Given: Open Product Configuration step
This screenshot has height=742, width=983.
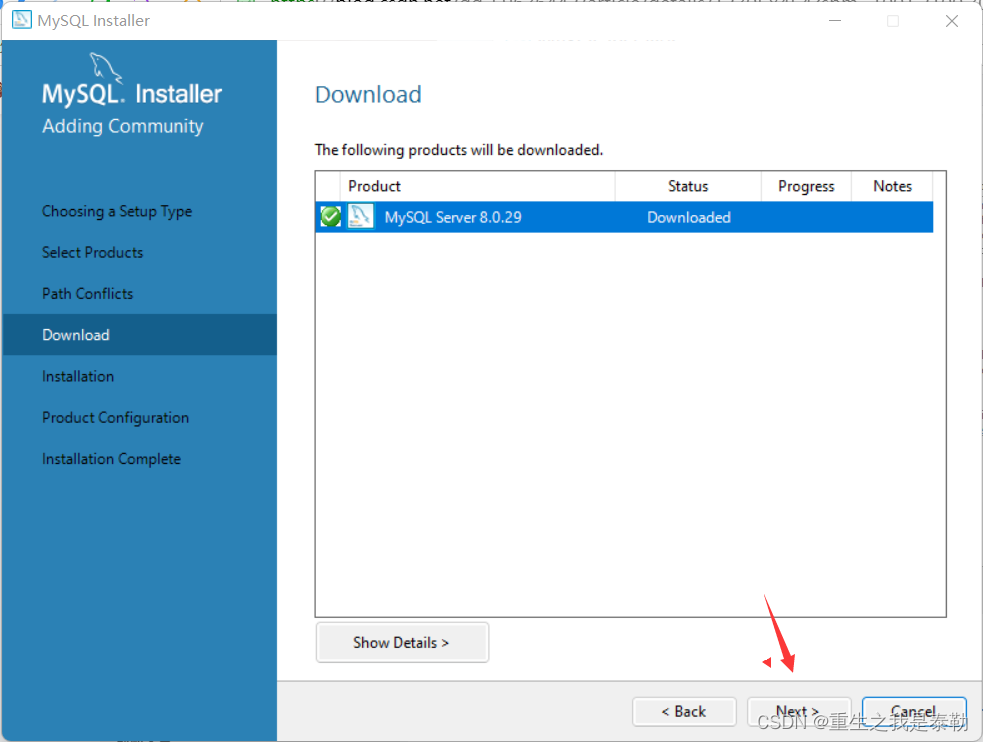Looking at the screenshot, I should tap(115, 417).
